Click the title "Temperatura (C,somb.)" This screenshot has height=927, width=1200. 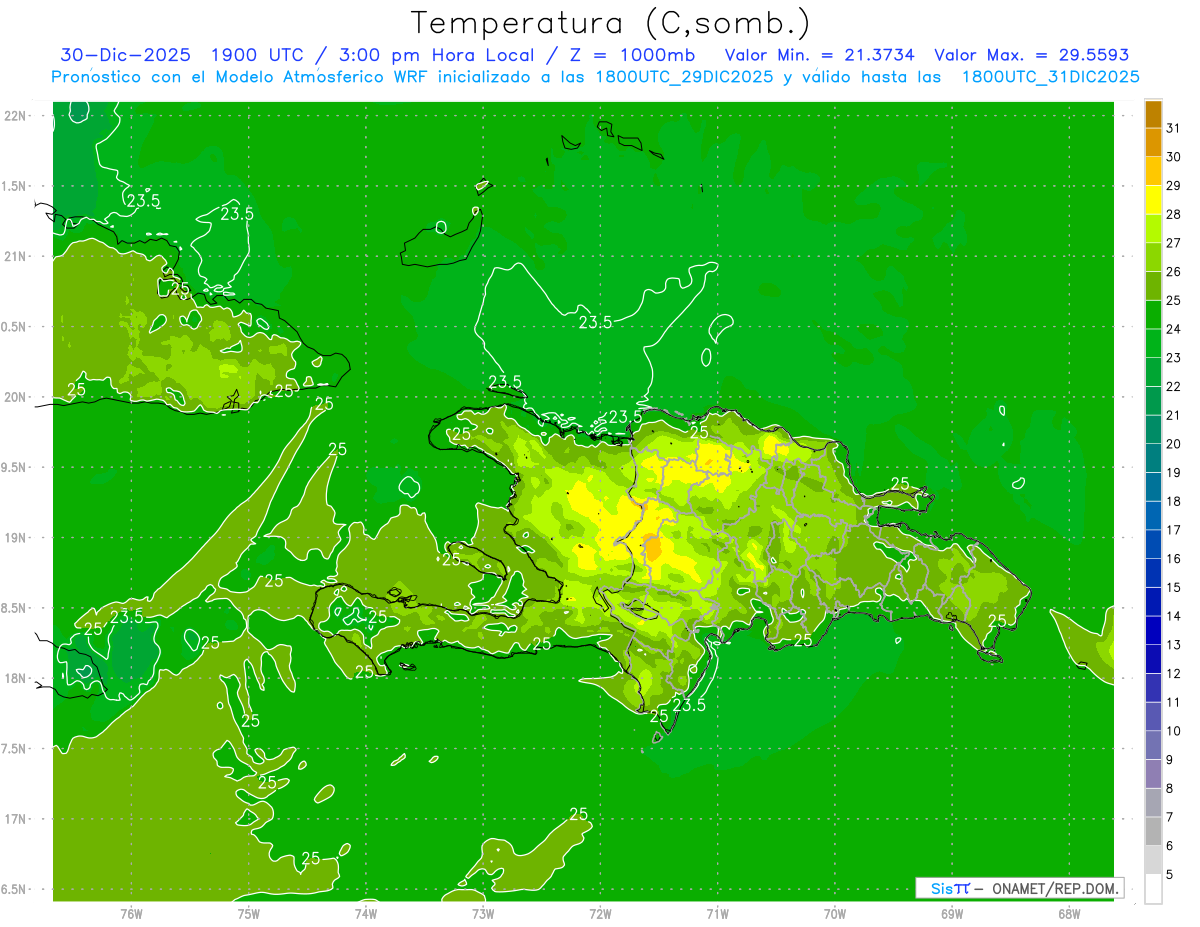(x=610, y=23)
